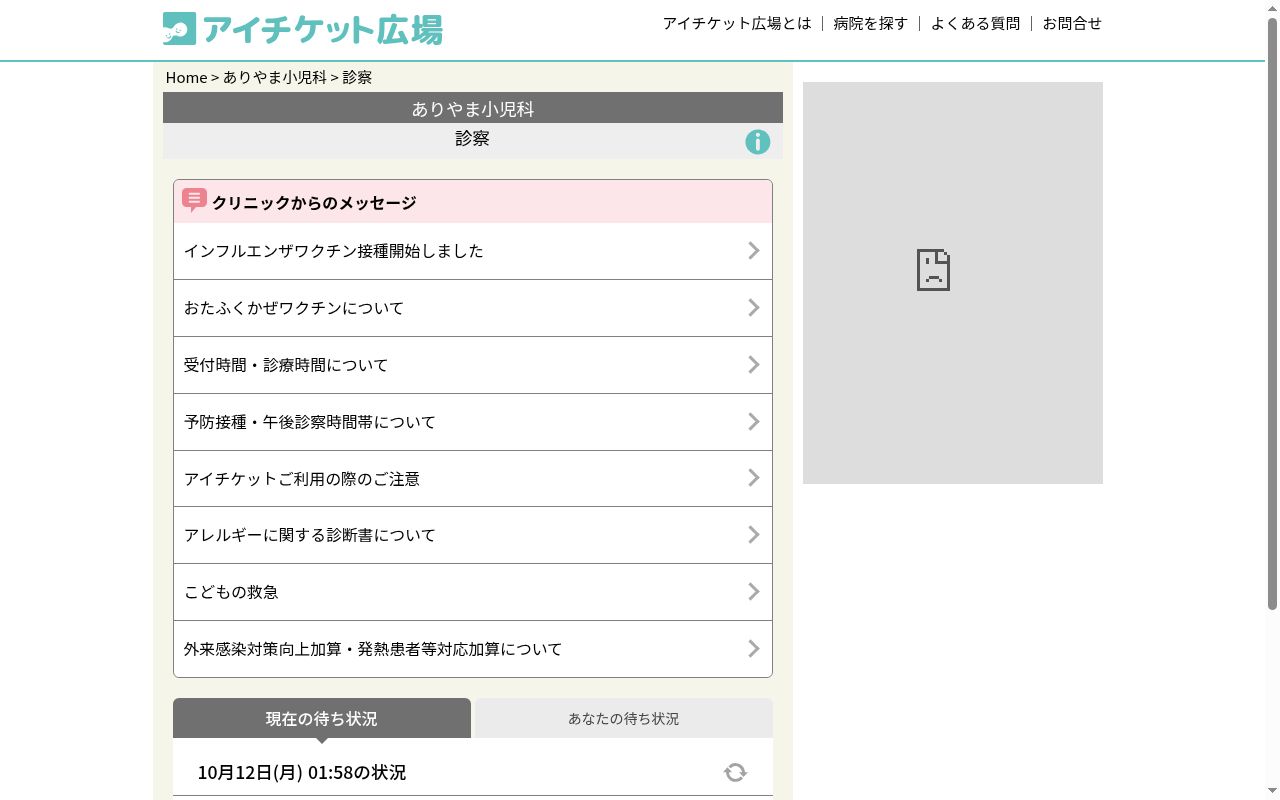Go to Home breadcrumb link
The height and width of the screenshot is (800, 1280).
[186, 77]
